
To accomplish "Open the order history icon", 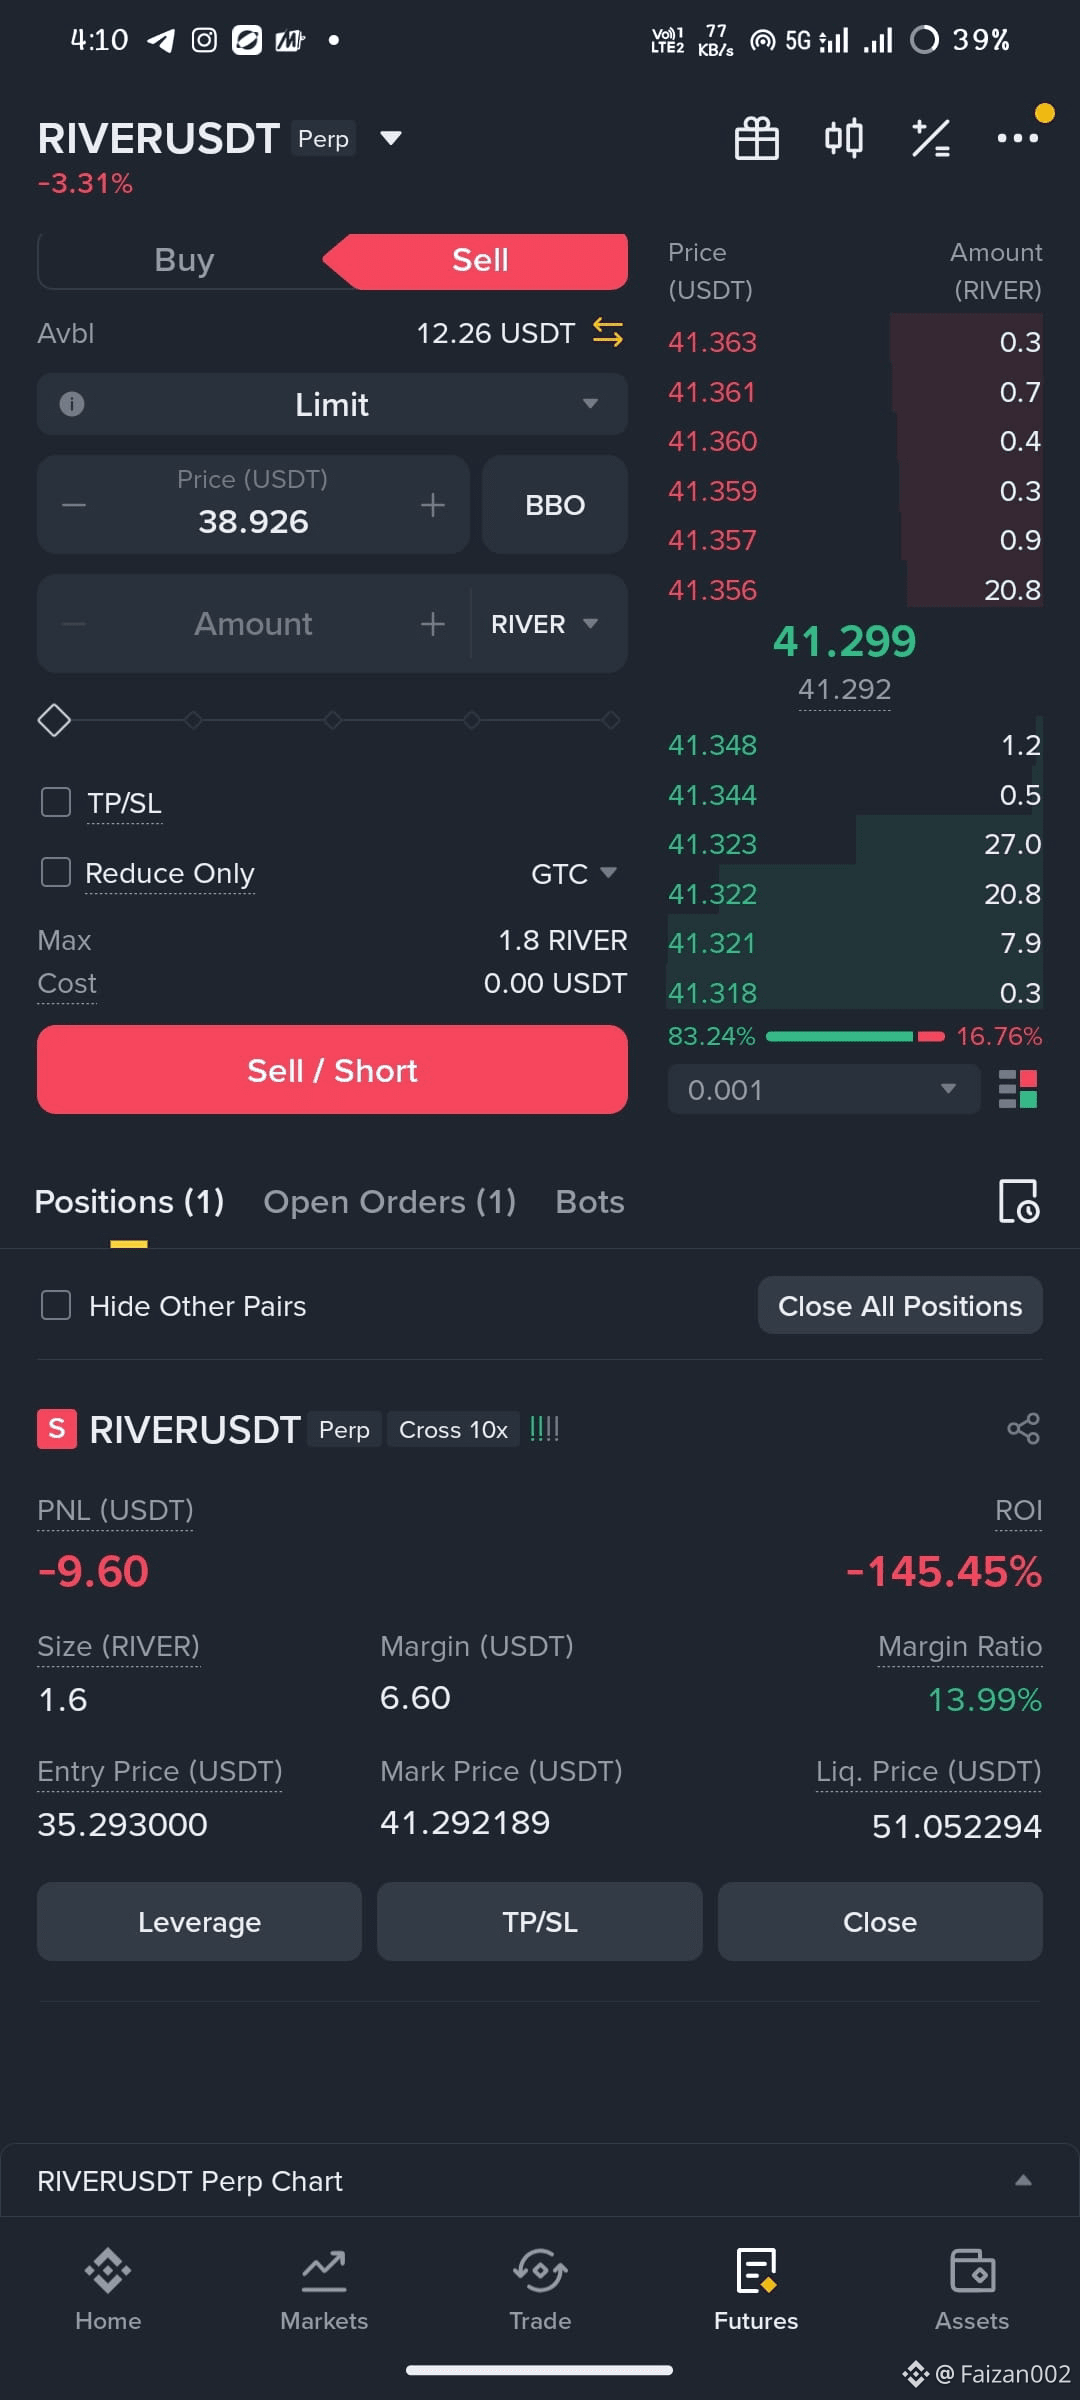I will click(x=1019, y=1201).
